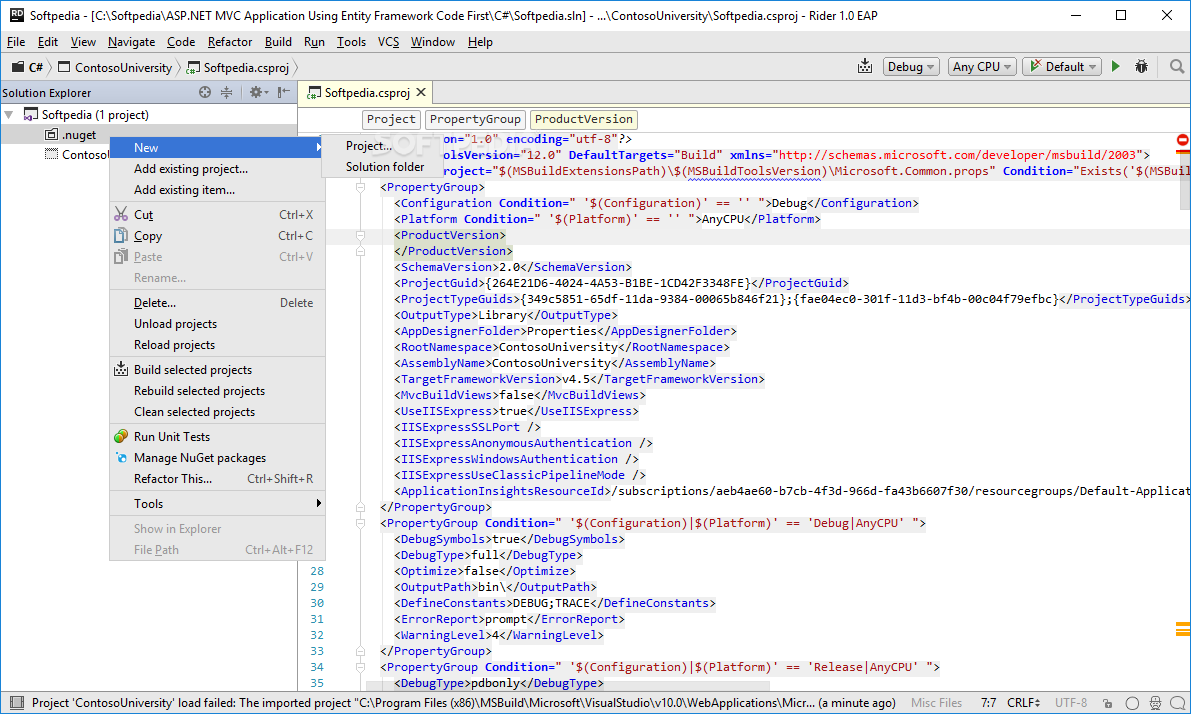
Task: Click the C# folder icon in breadcrumb
Action: point(17,67)
